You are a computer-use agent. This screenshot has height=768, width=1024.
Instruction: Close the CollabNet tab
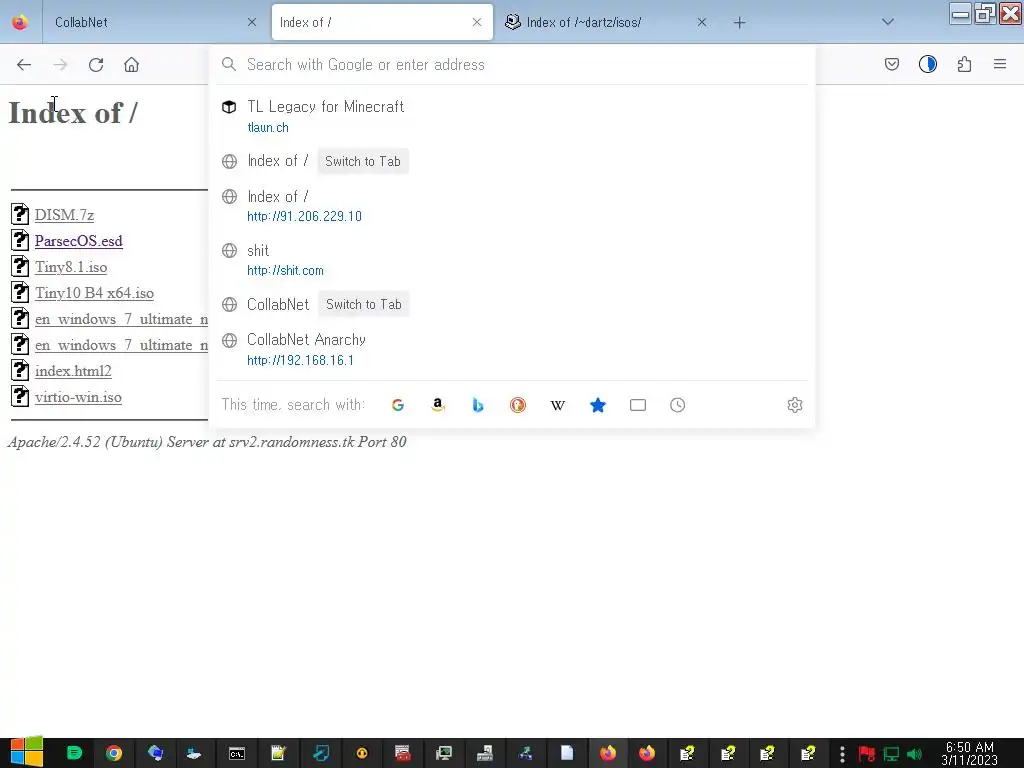252,22
